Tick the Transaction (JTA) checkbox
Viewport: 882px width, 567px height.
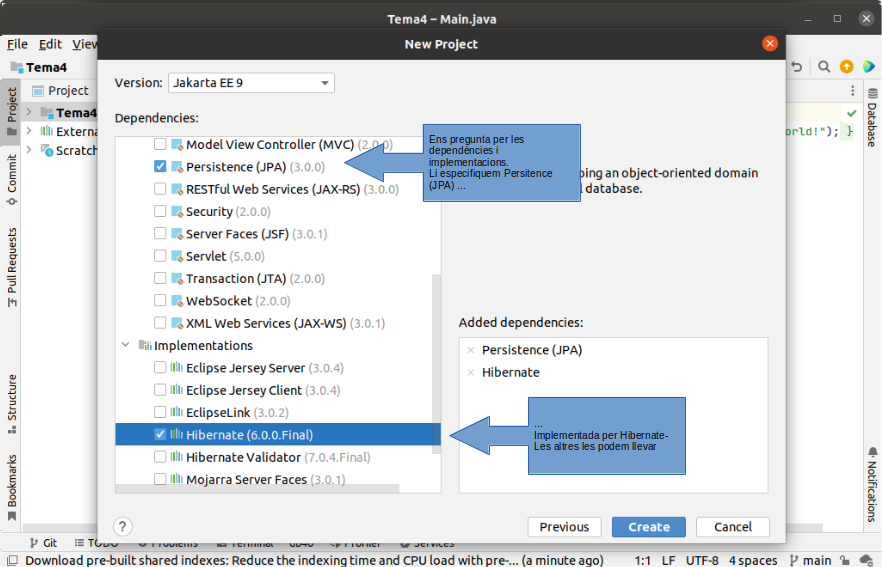160,278
